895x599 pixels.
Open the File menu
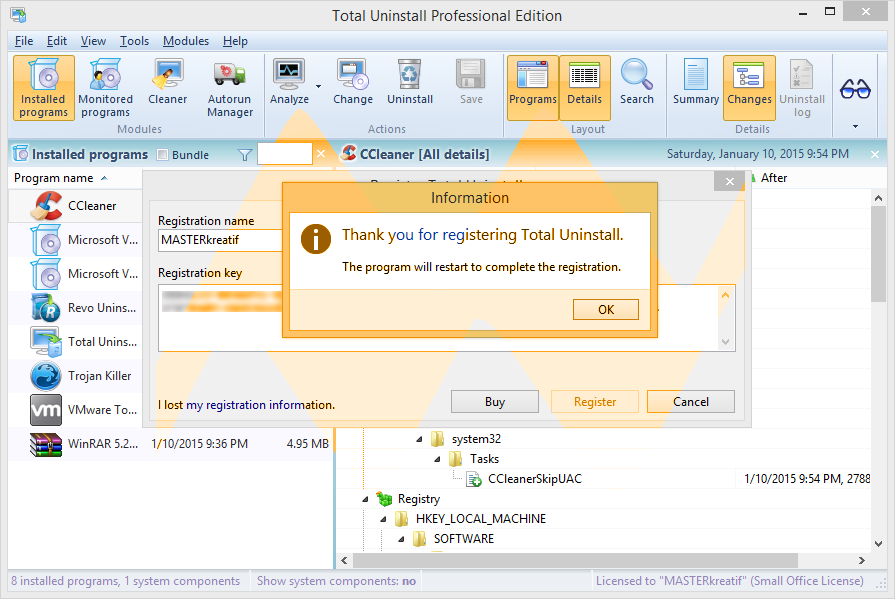23,41
